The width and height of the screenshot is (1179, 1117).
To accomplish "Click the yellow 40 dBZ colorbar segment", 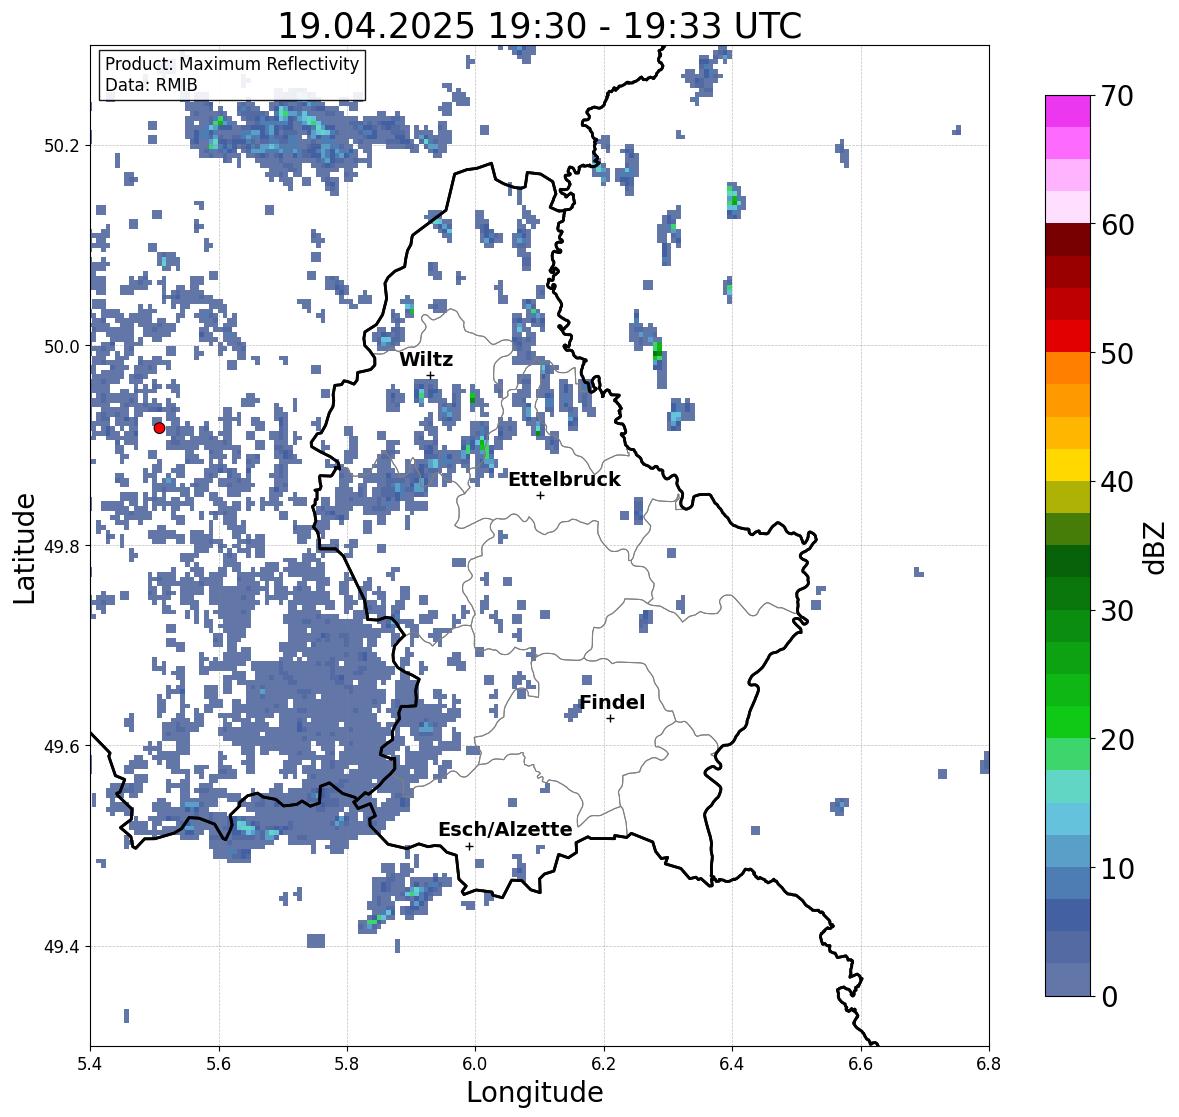I will (1068, 465).
